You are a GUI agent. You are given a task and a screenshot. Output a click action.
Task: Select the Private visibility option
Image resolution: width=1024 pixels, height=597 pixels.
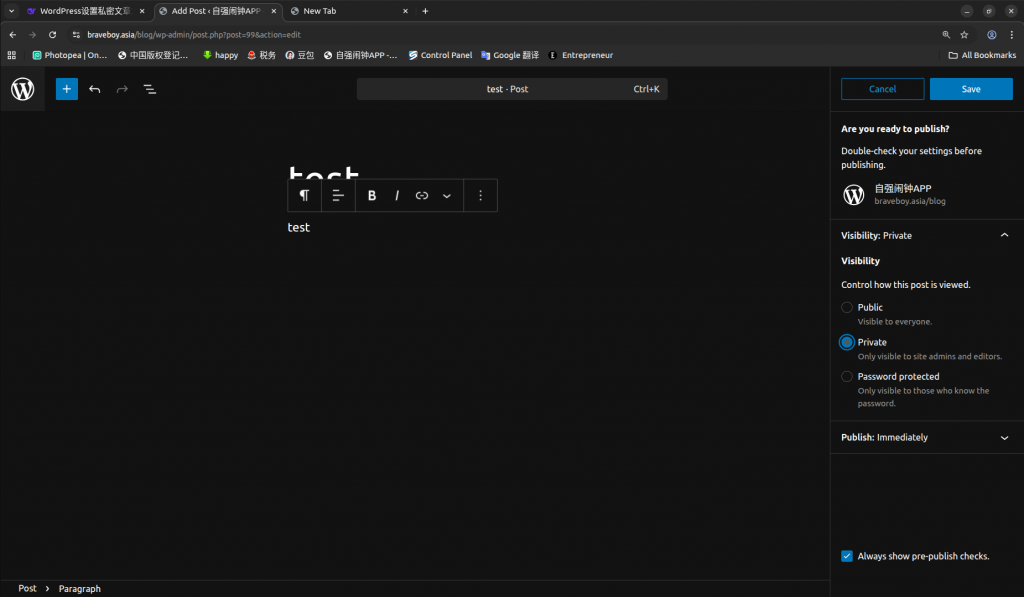tap(847, 342)
